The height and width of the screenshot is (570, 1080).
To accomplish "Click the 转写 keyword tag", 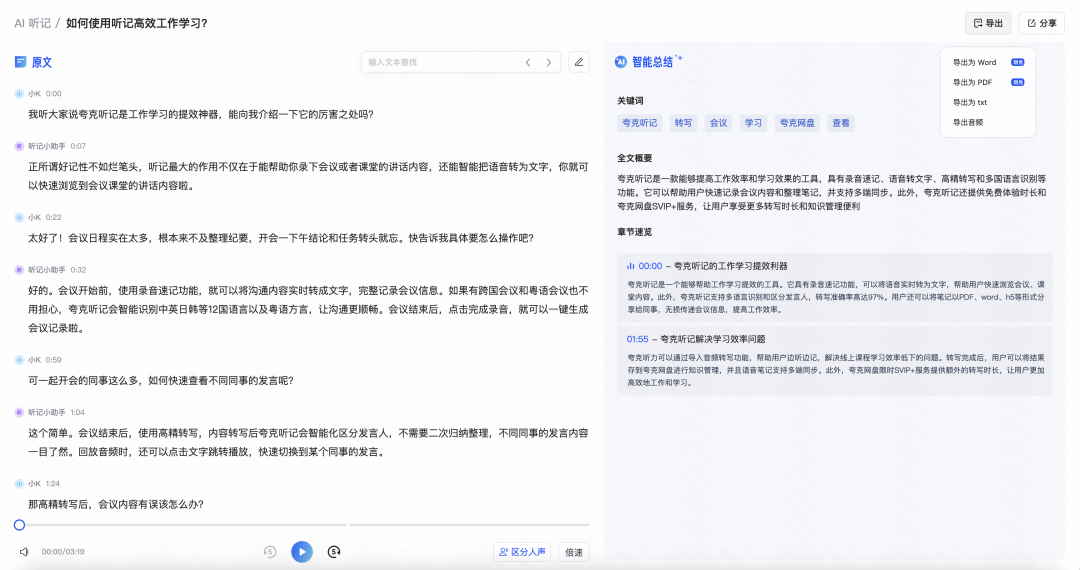I will tap(683, 123).
